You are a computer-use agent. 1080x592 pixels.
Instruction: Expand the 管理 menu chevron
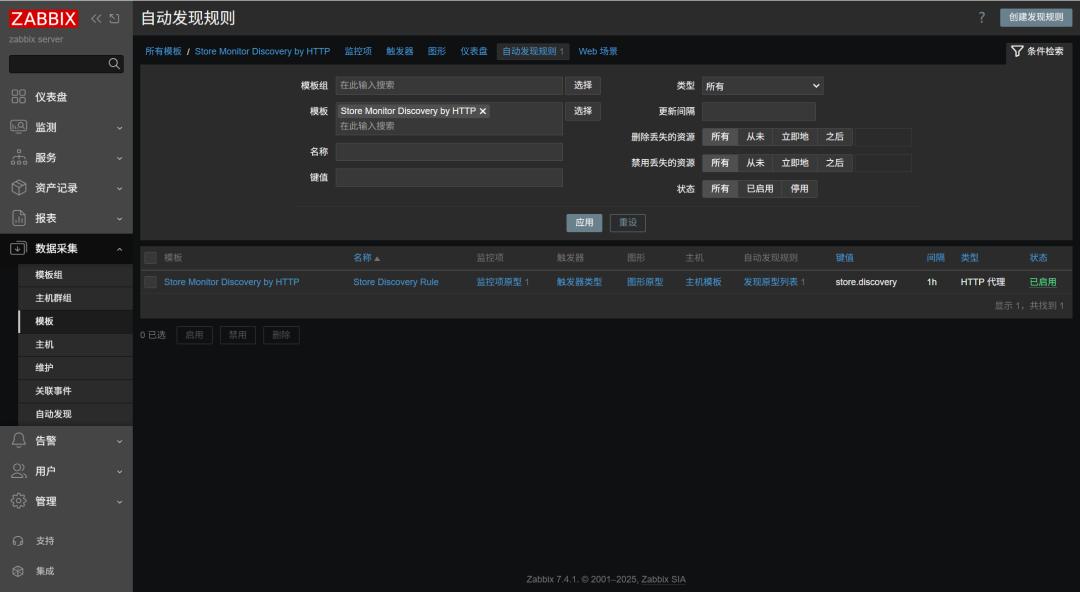click(119, 502)
